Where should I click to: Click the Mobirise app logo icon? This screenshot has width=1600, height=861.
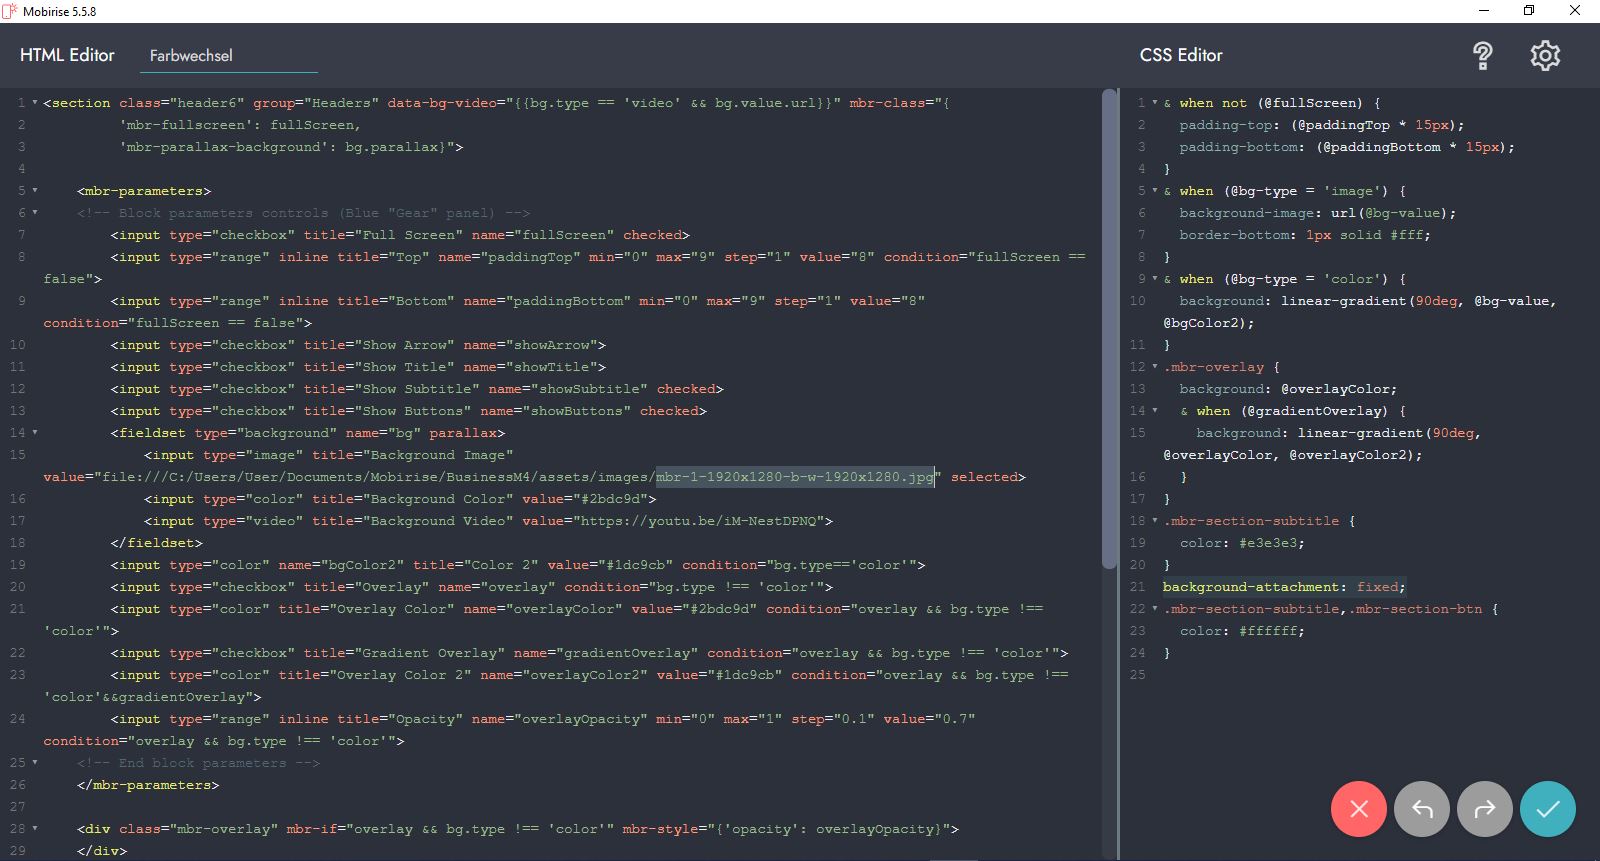click(10, 11)
